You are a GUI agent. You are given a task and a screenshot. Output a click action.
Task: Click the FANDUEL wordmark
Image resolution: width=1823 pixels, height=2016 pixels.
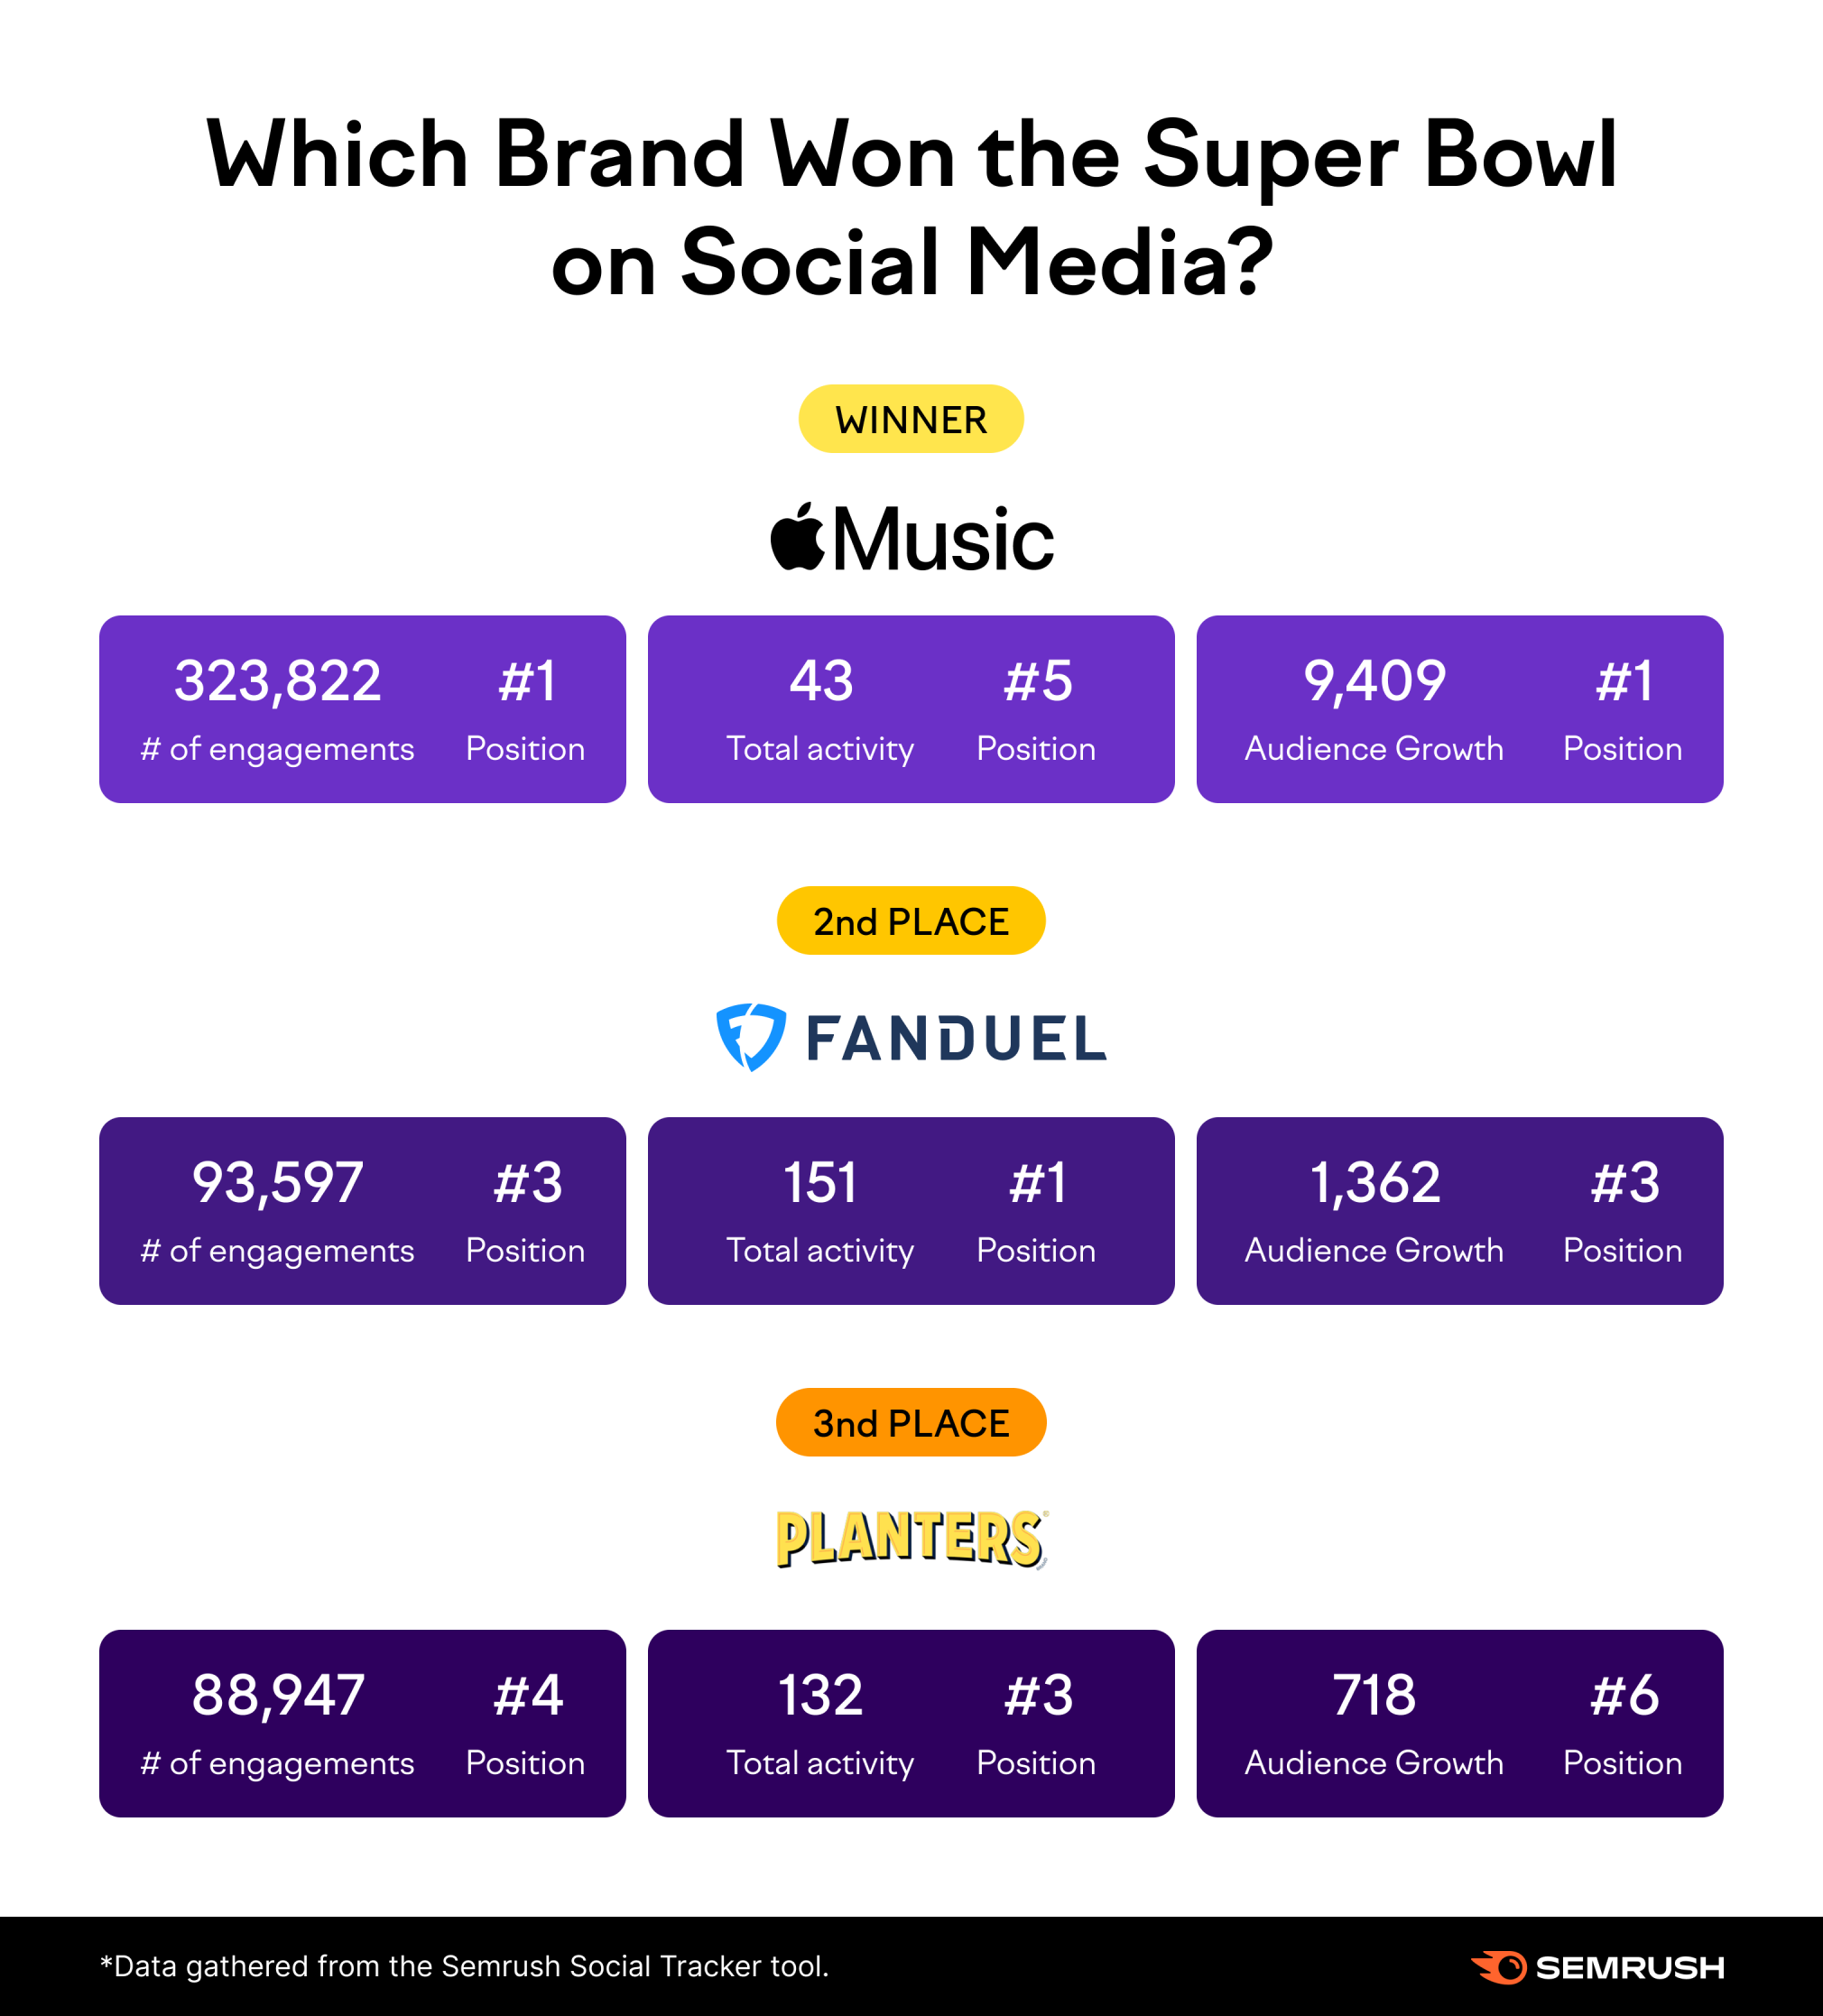(x=956, y=1038)
